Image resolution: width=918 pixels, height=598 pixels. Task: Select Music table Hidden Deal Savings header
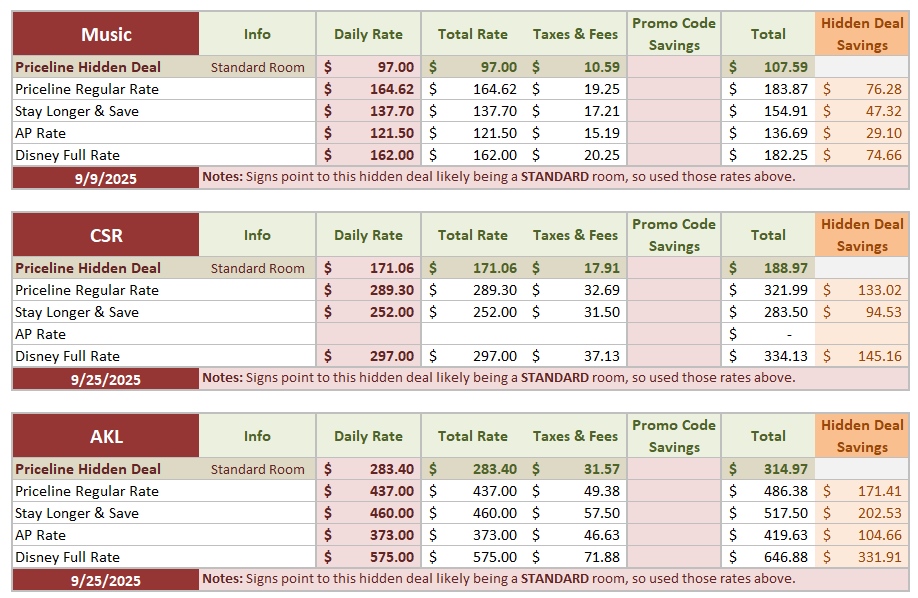(861, 34)
